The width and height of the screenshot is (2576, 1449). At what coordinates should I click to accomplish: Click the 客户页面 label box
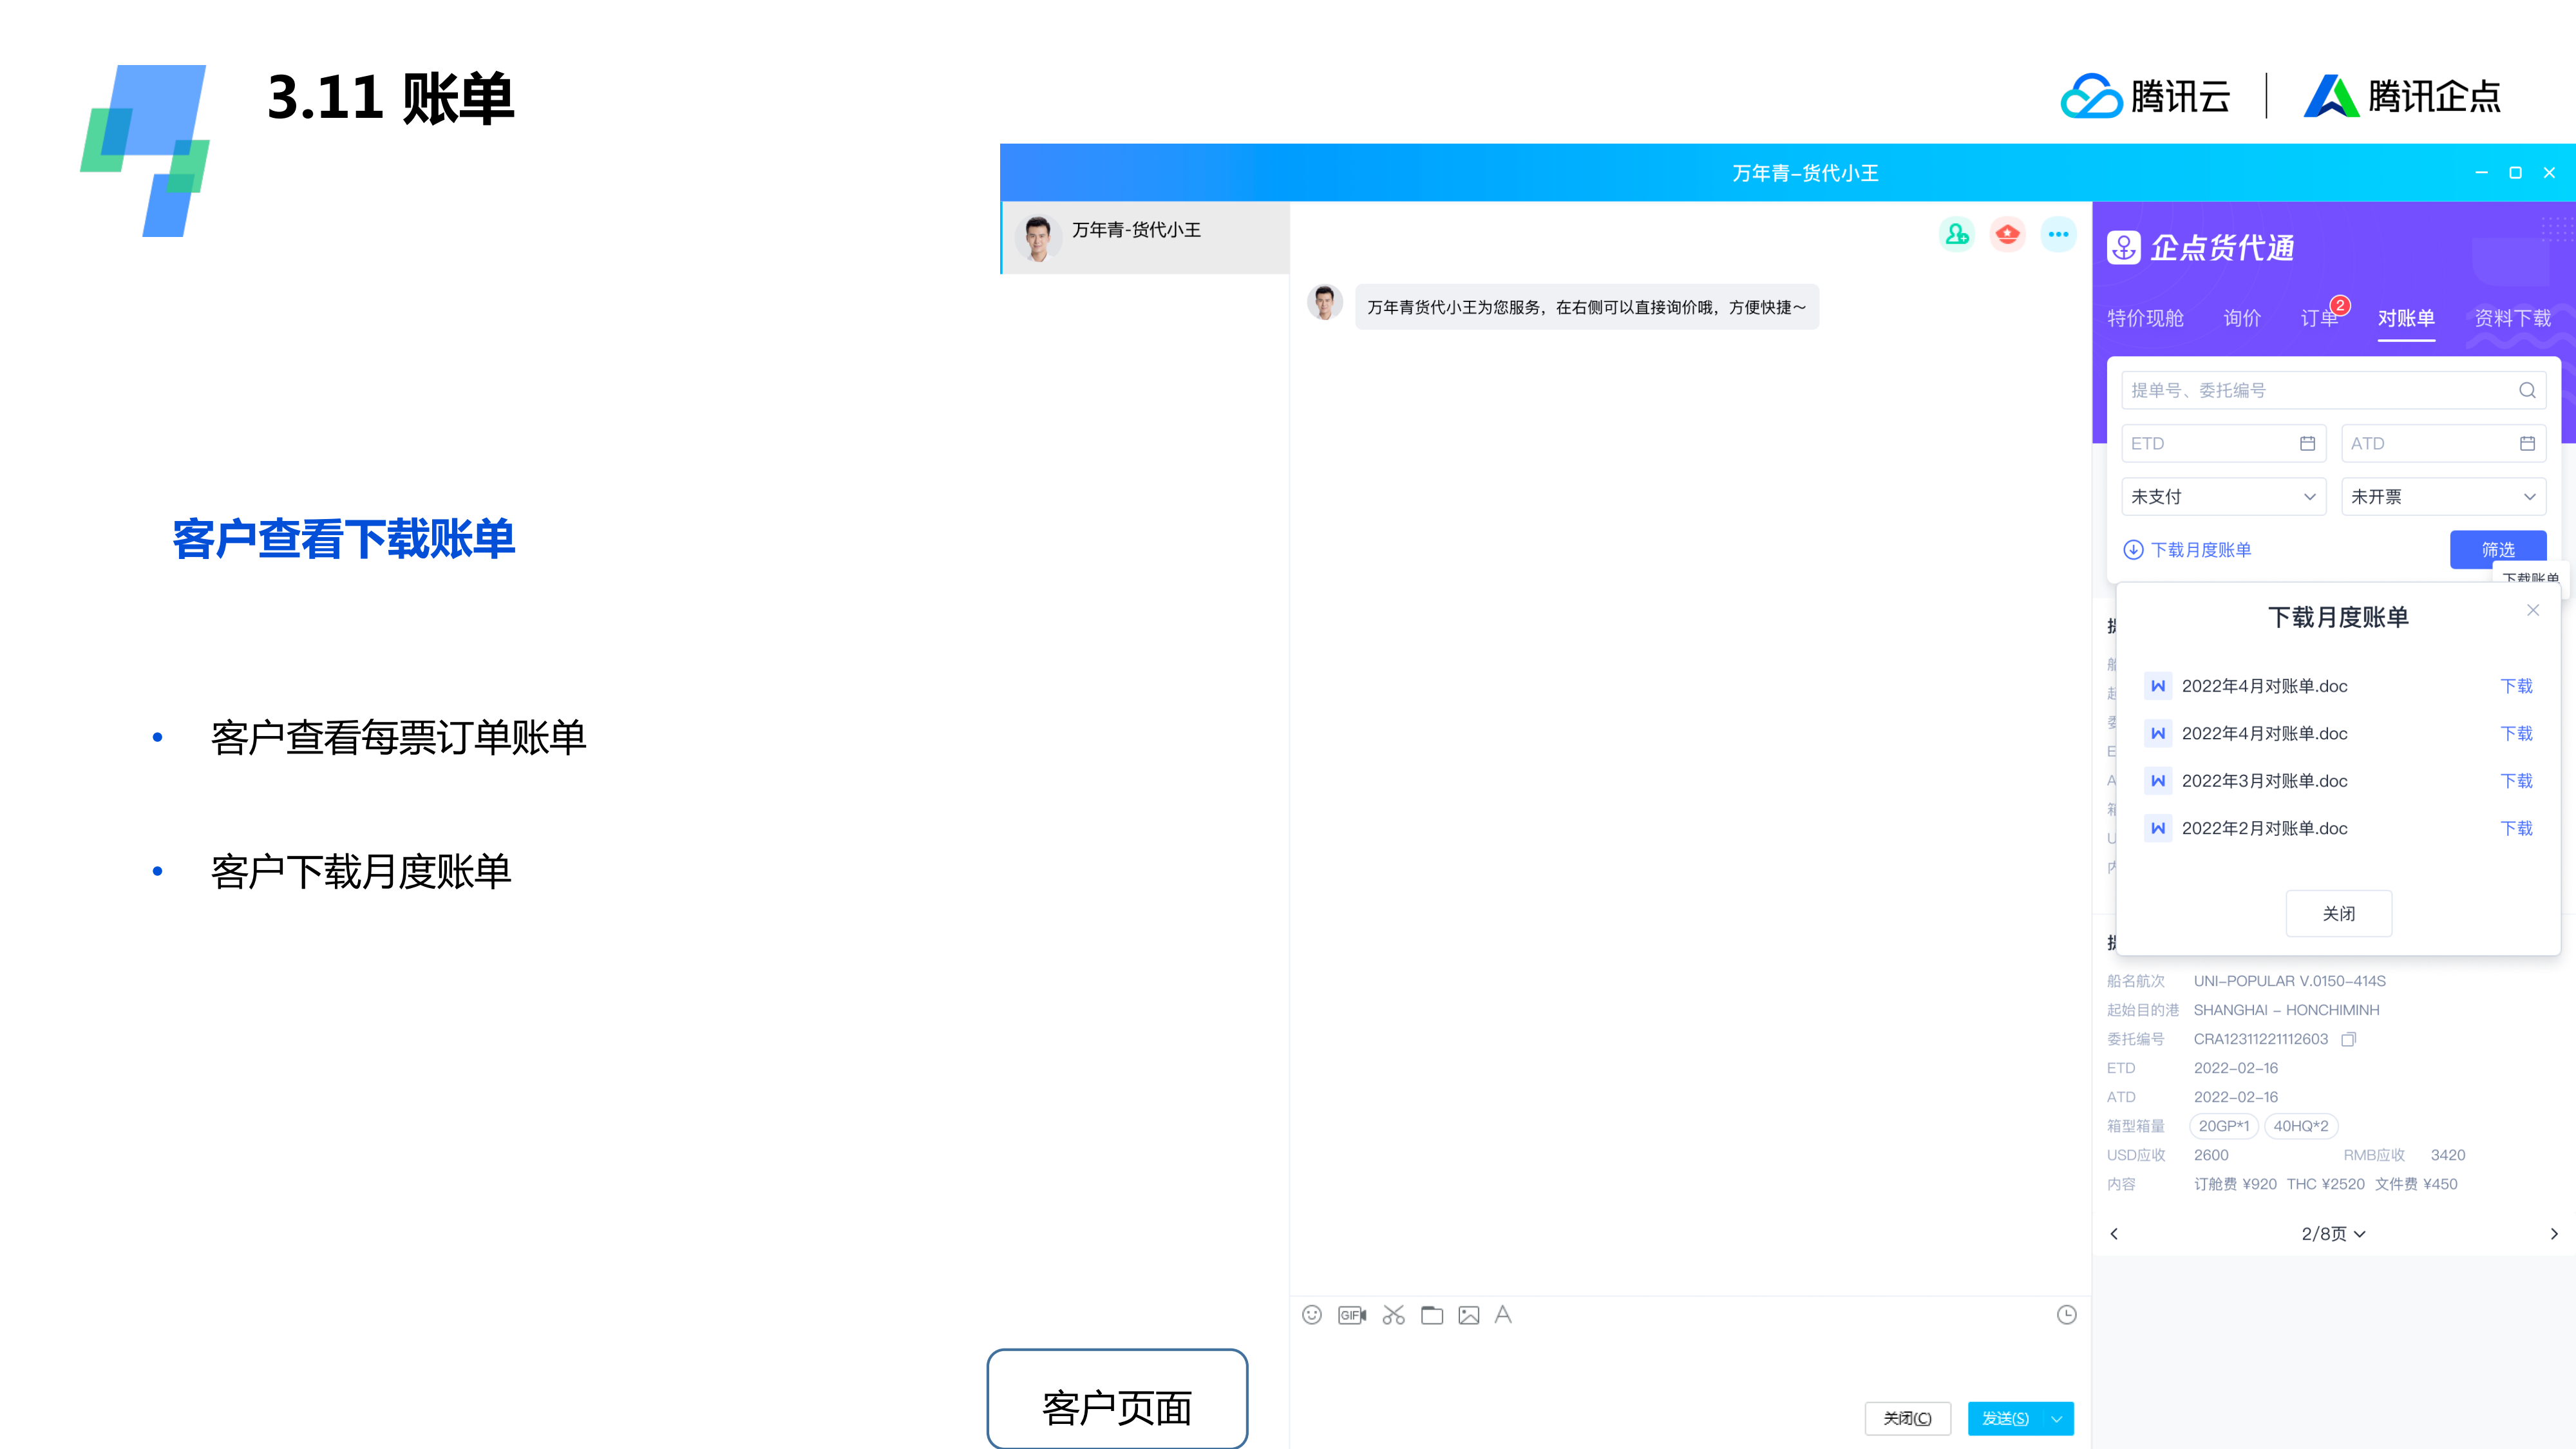[x=1117, y=1399]
